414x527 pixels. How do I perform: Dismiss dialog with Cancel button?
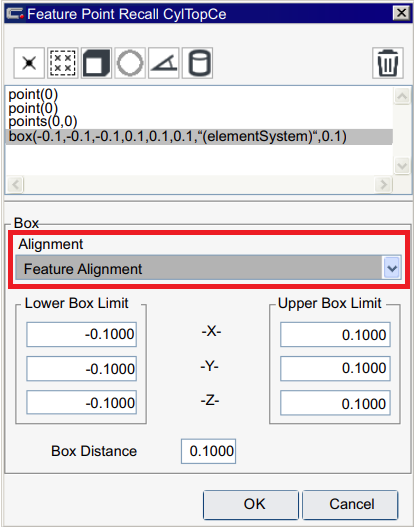pos(350,504)
